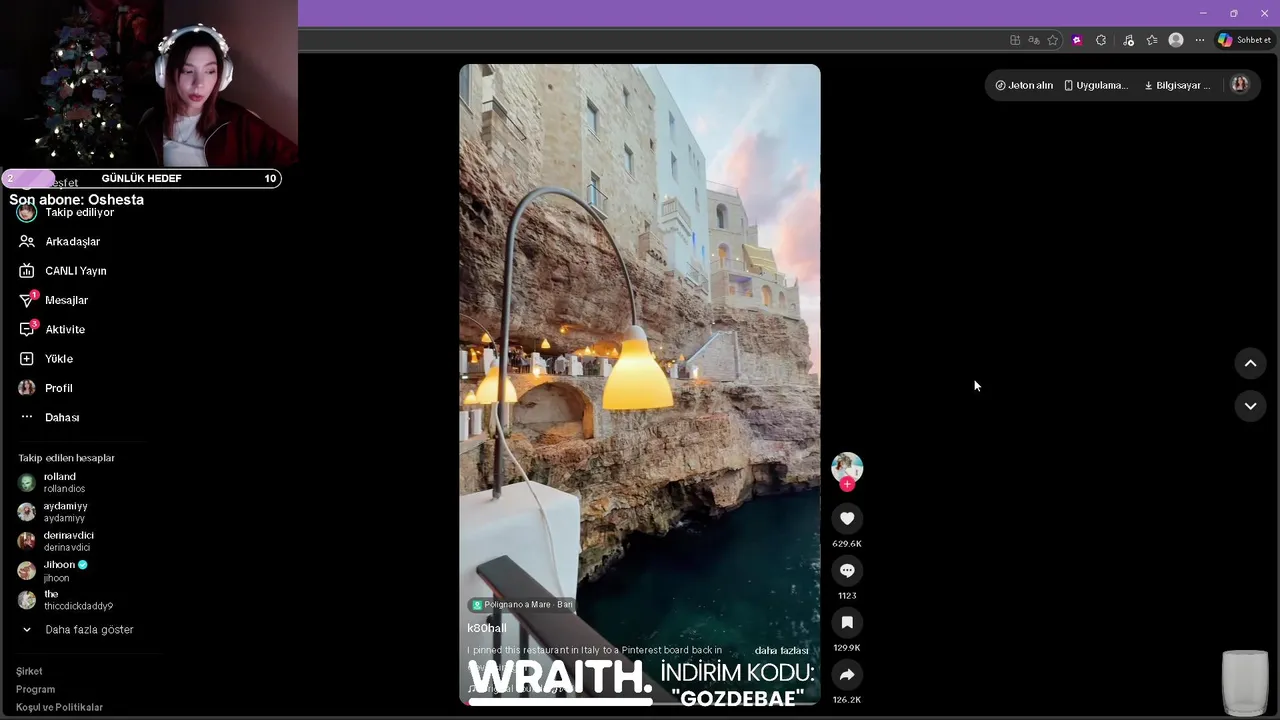Click the video to pause playback
The image size is (1280, 720).
[x=640, y=385]
